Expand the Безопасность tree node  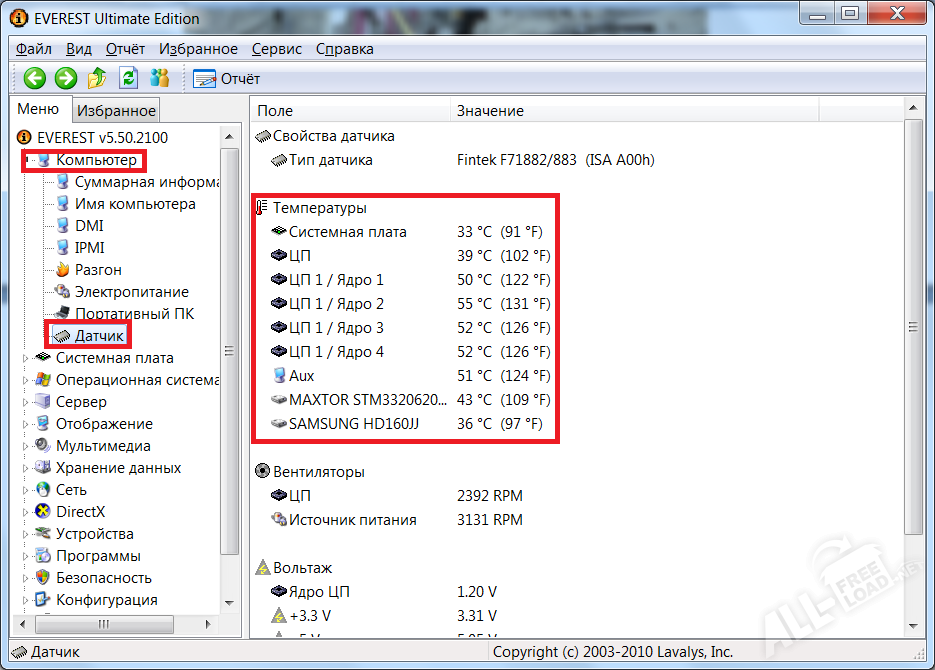click(x=26, y=578)
